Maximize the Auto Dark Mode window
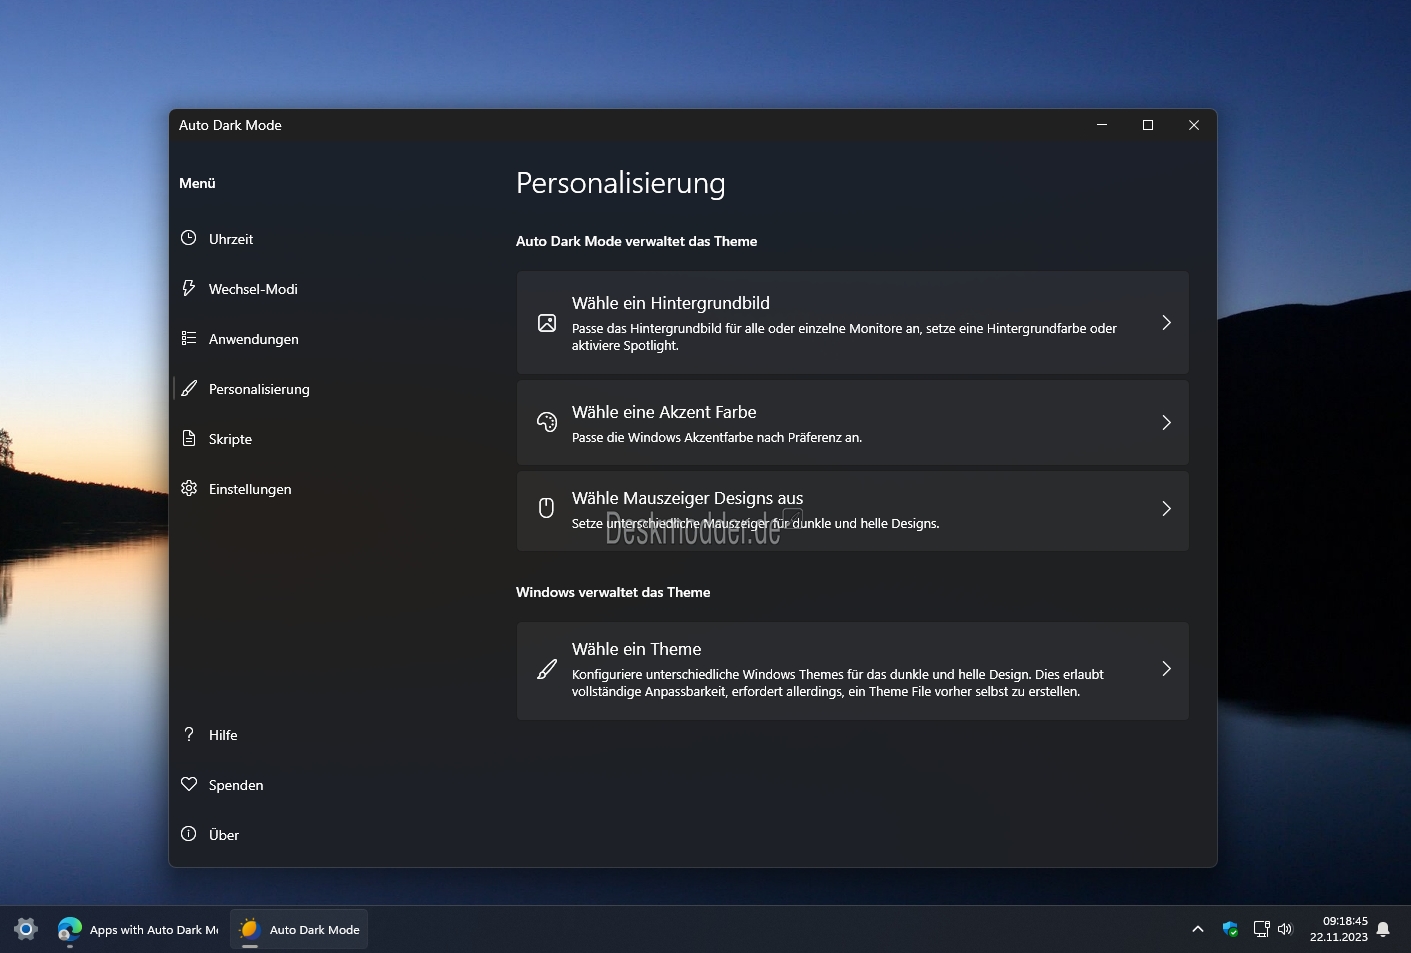 [1148, 125]
